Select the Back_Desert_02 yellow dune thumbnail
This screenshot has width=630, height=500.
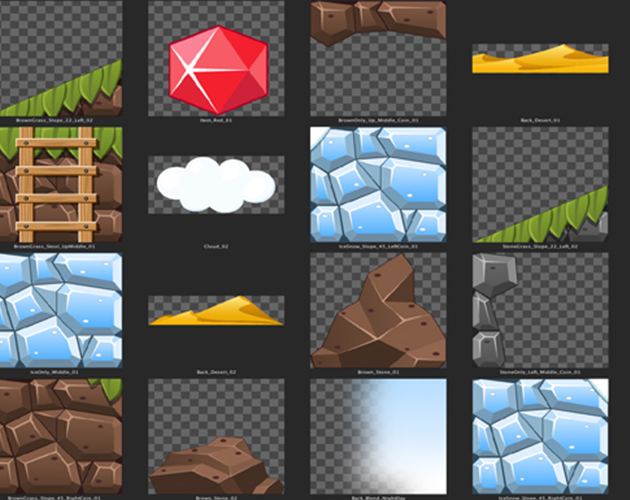point(216,311)
